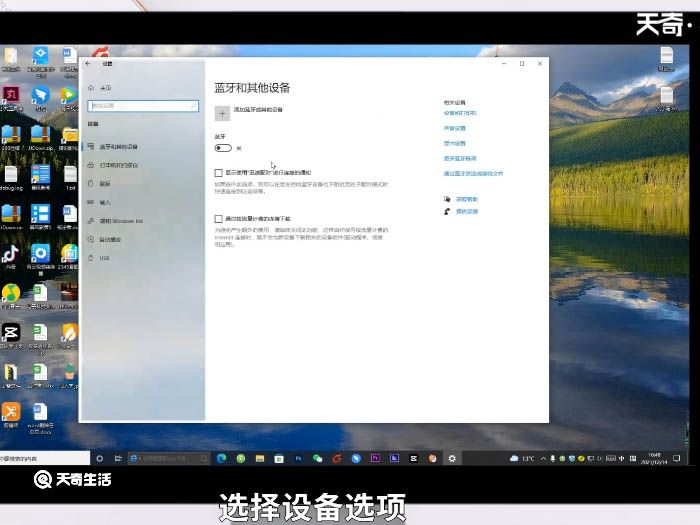Open Task View on the taskbar
This screenshot has height=525, width=700.
(x=118, y=458)
